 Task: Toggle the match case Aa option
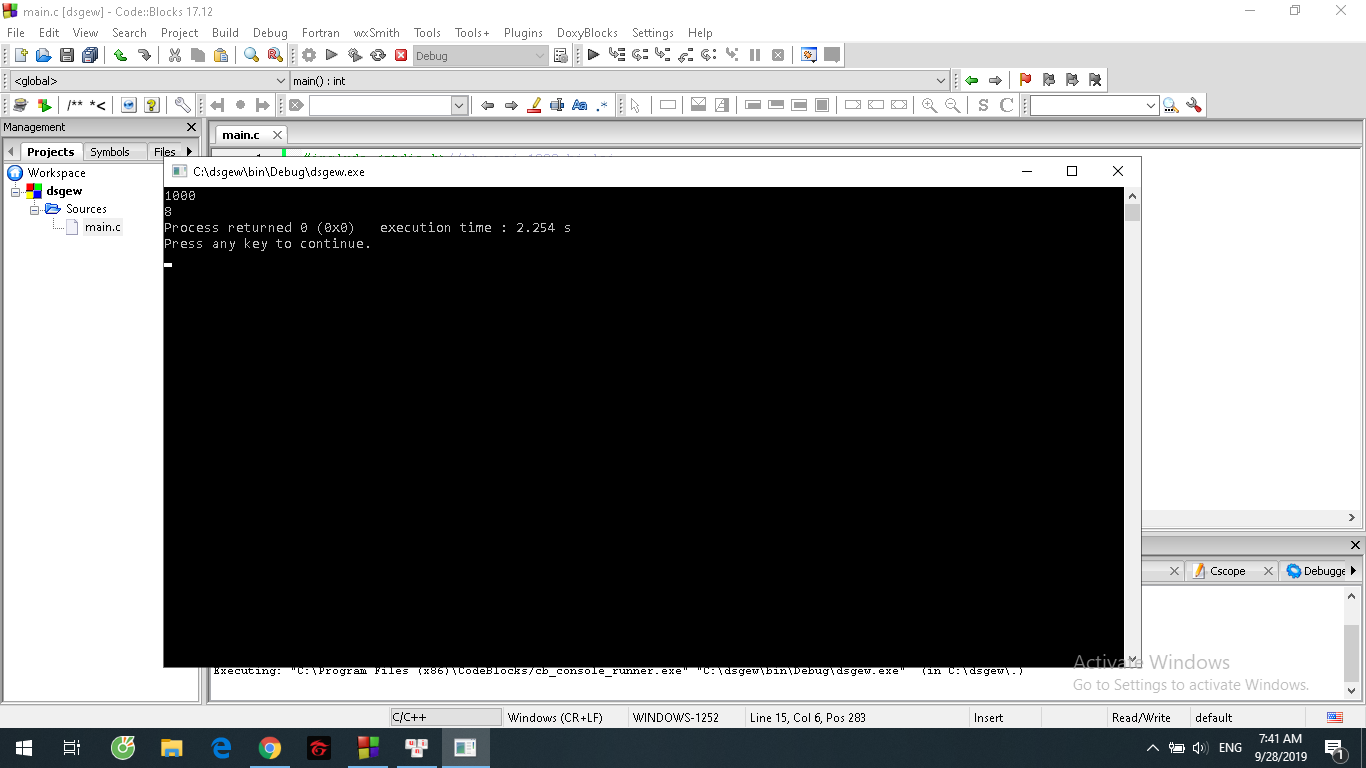(x=579, y=105)
